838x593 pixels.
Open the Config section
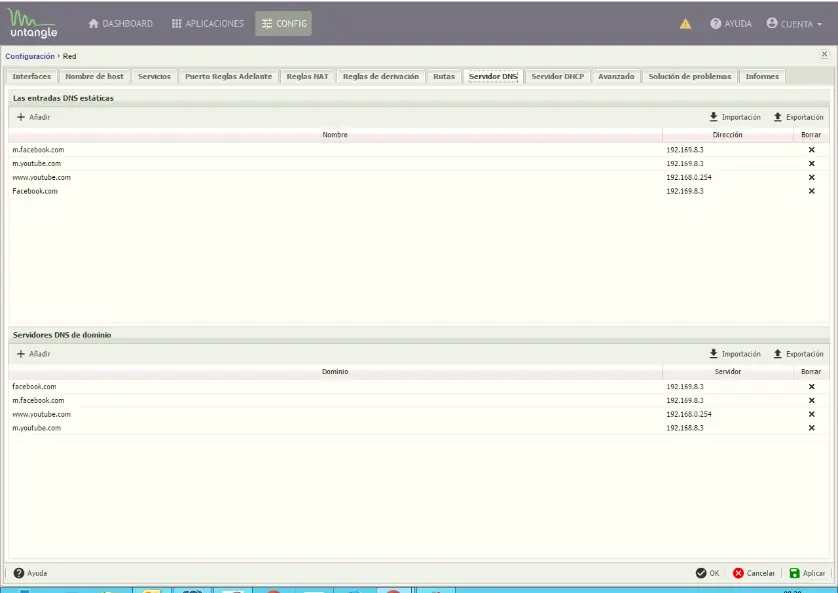283,24
